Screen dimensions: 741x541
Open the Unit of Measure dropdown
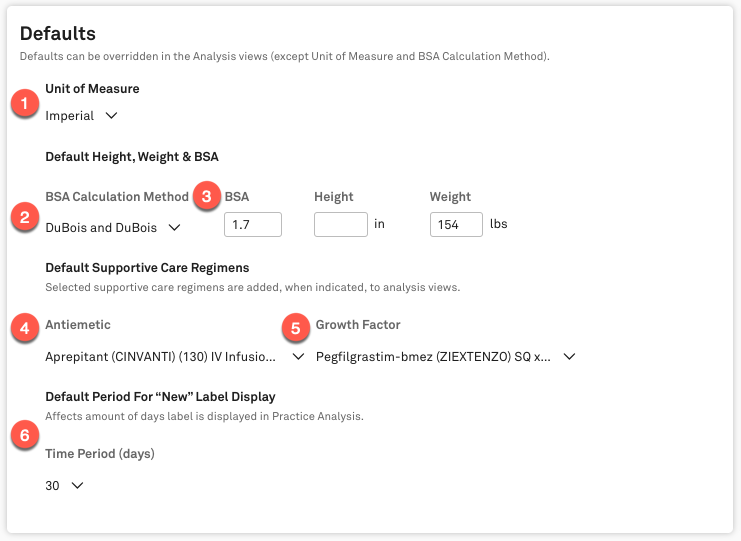coord(81,116)
